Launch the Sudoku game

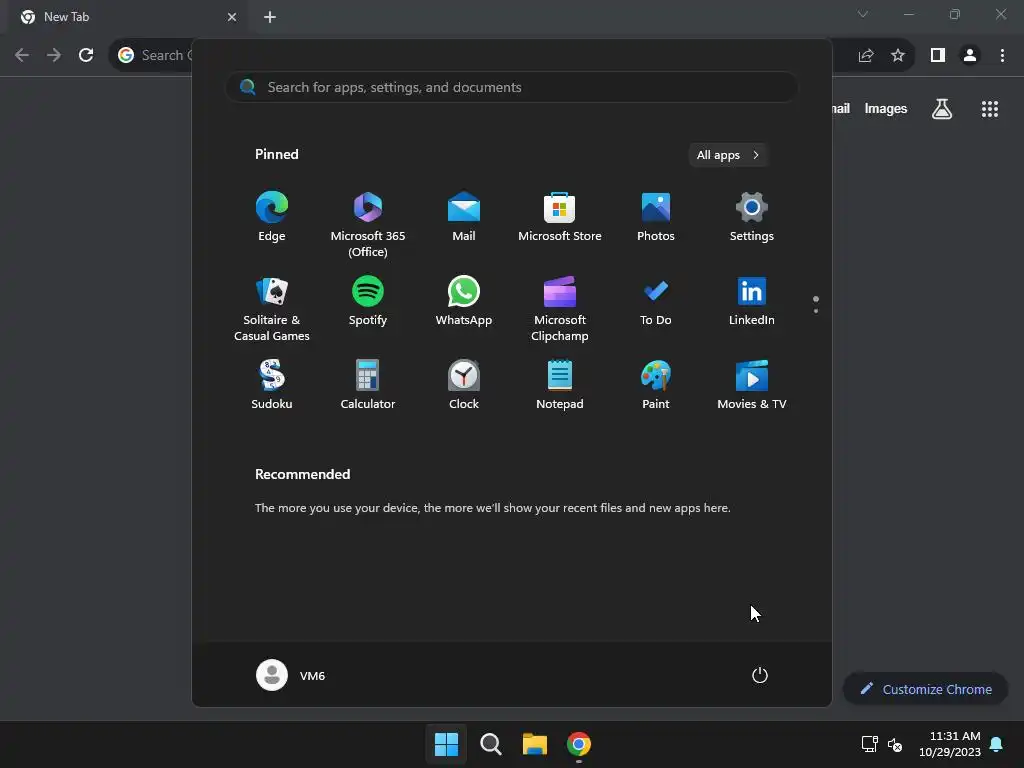click(x=272, y=385)
